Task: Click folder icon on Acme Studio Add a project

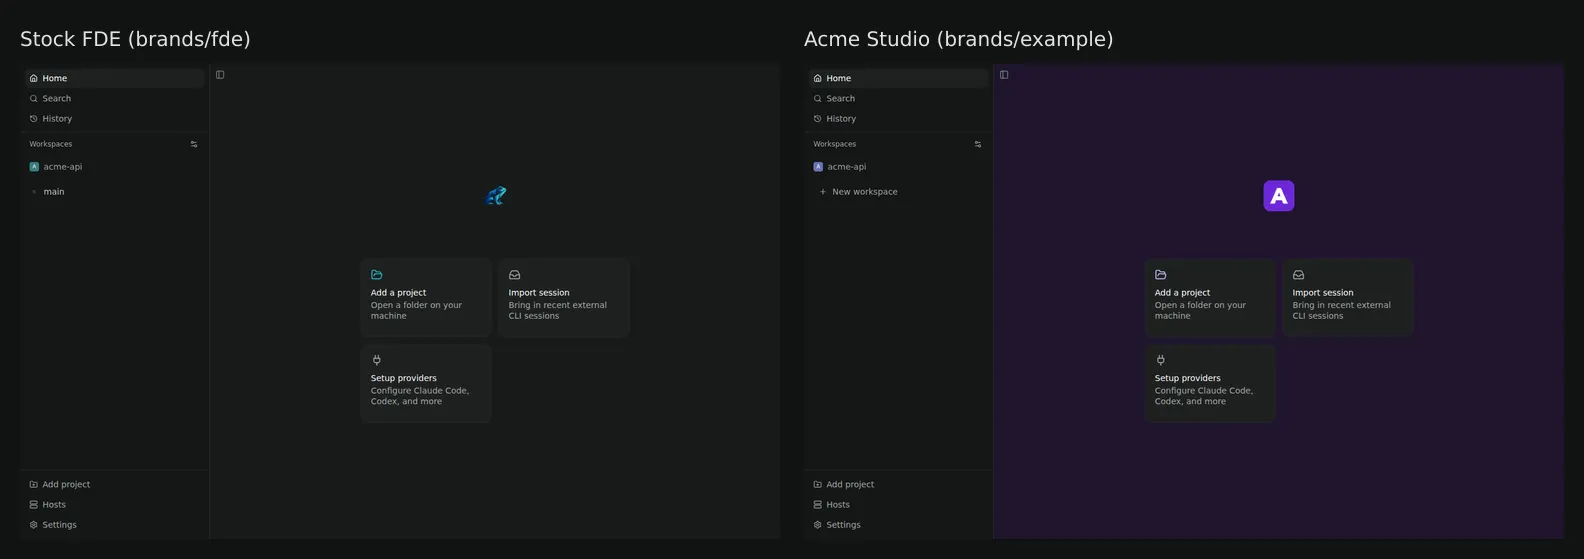Action: coord(1161,274)
